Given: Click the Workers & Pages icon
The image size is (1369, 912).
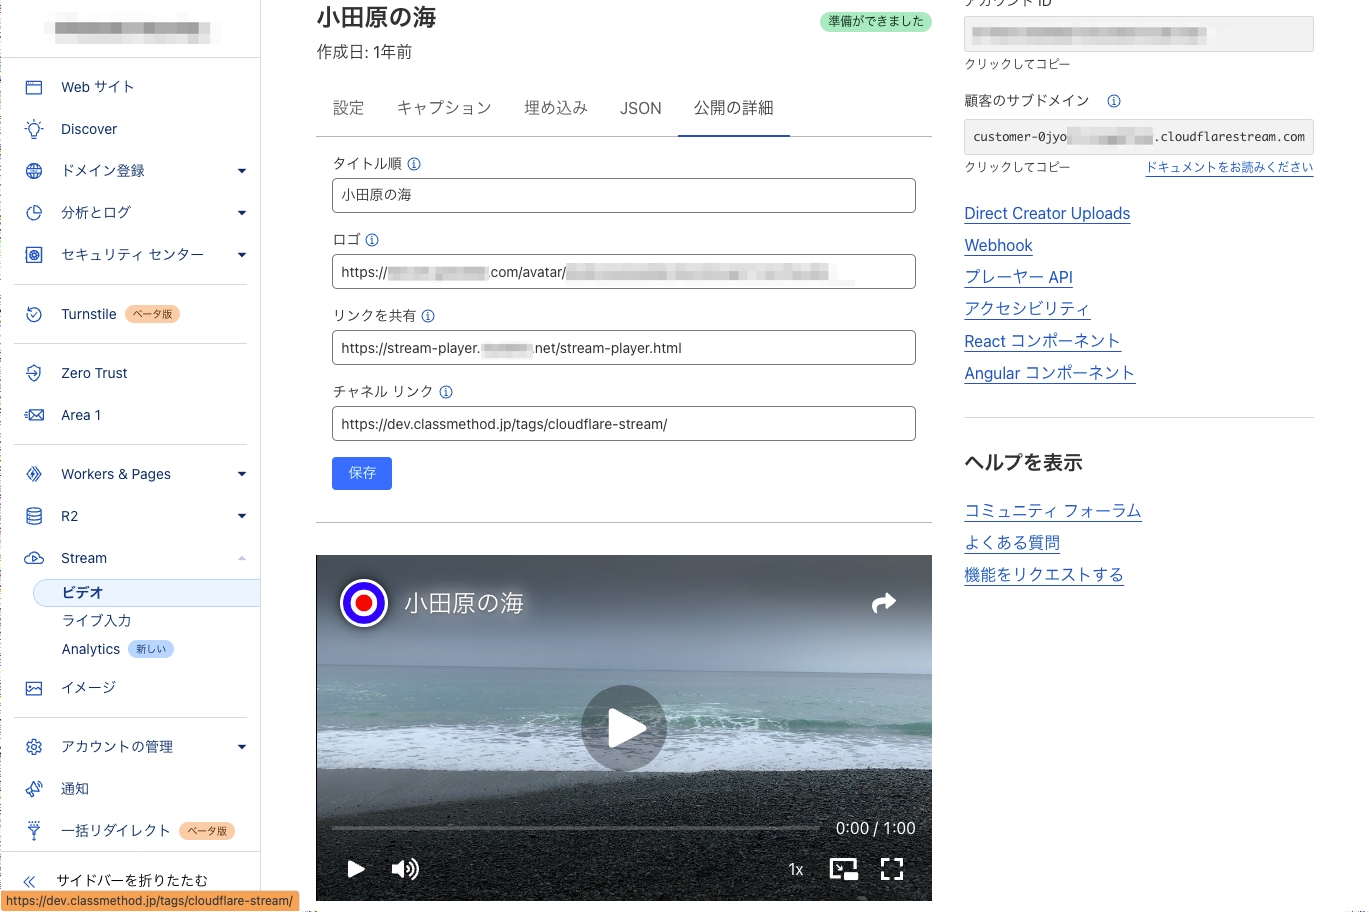Looking at the screenshot, I should pyautogui.click(x=33, y=474).
